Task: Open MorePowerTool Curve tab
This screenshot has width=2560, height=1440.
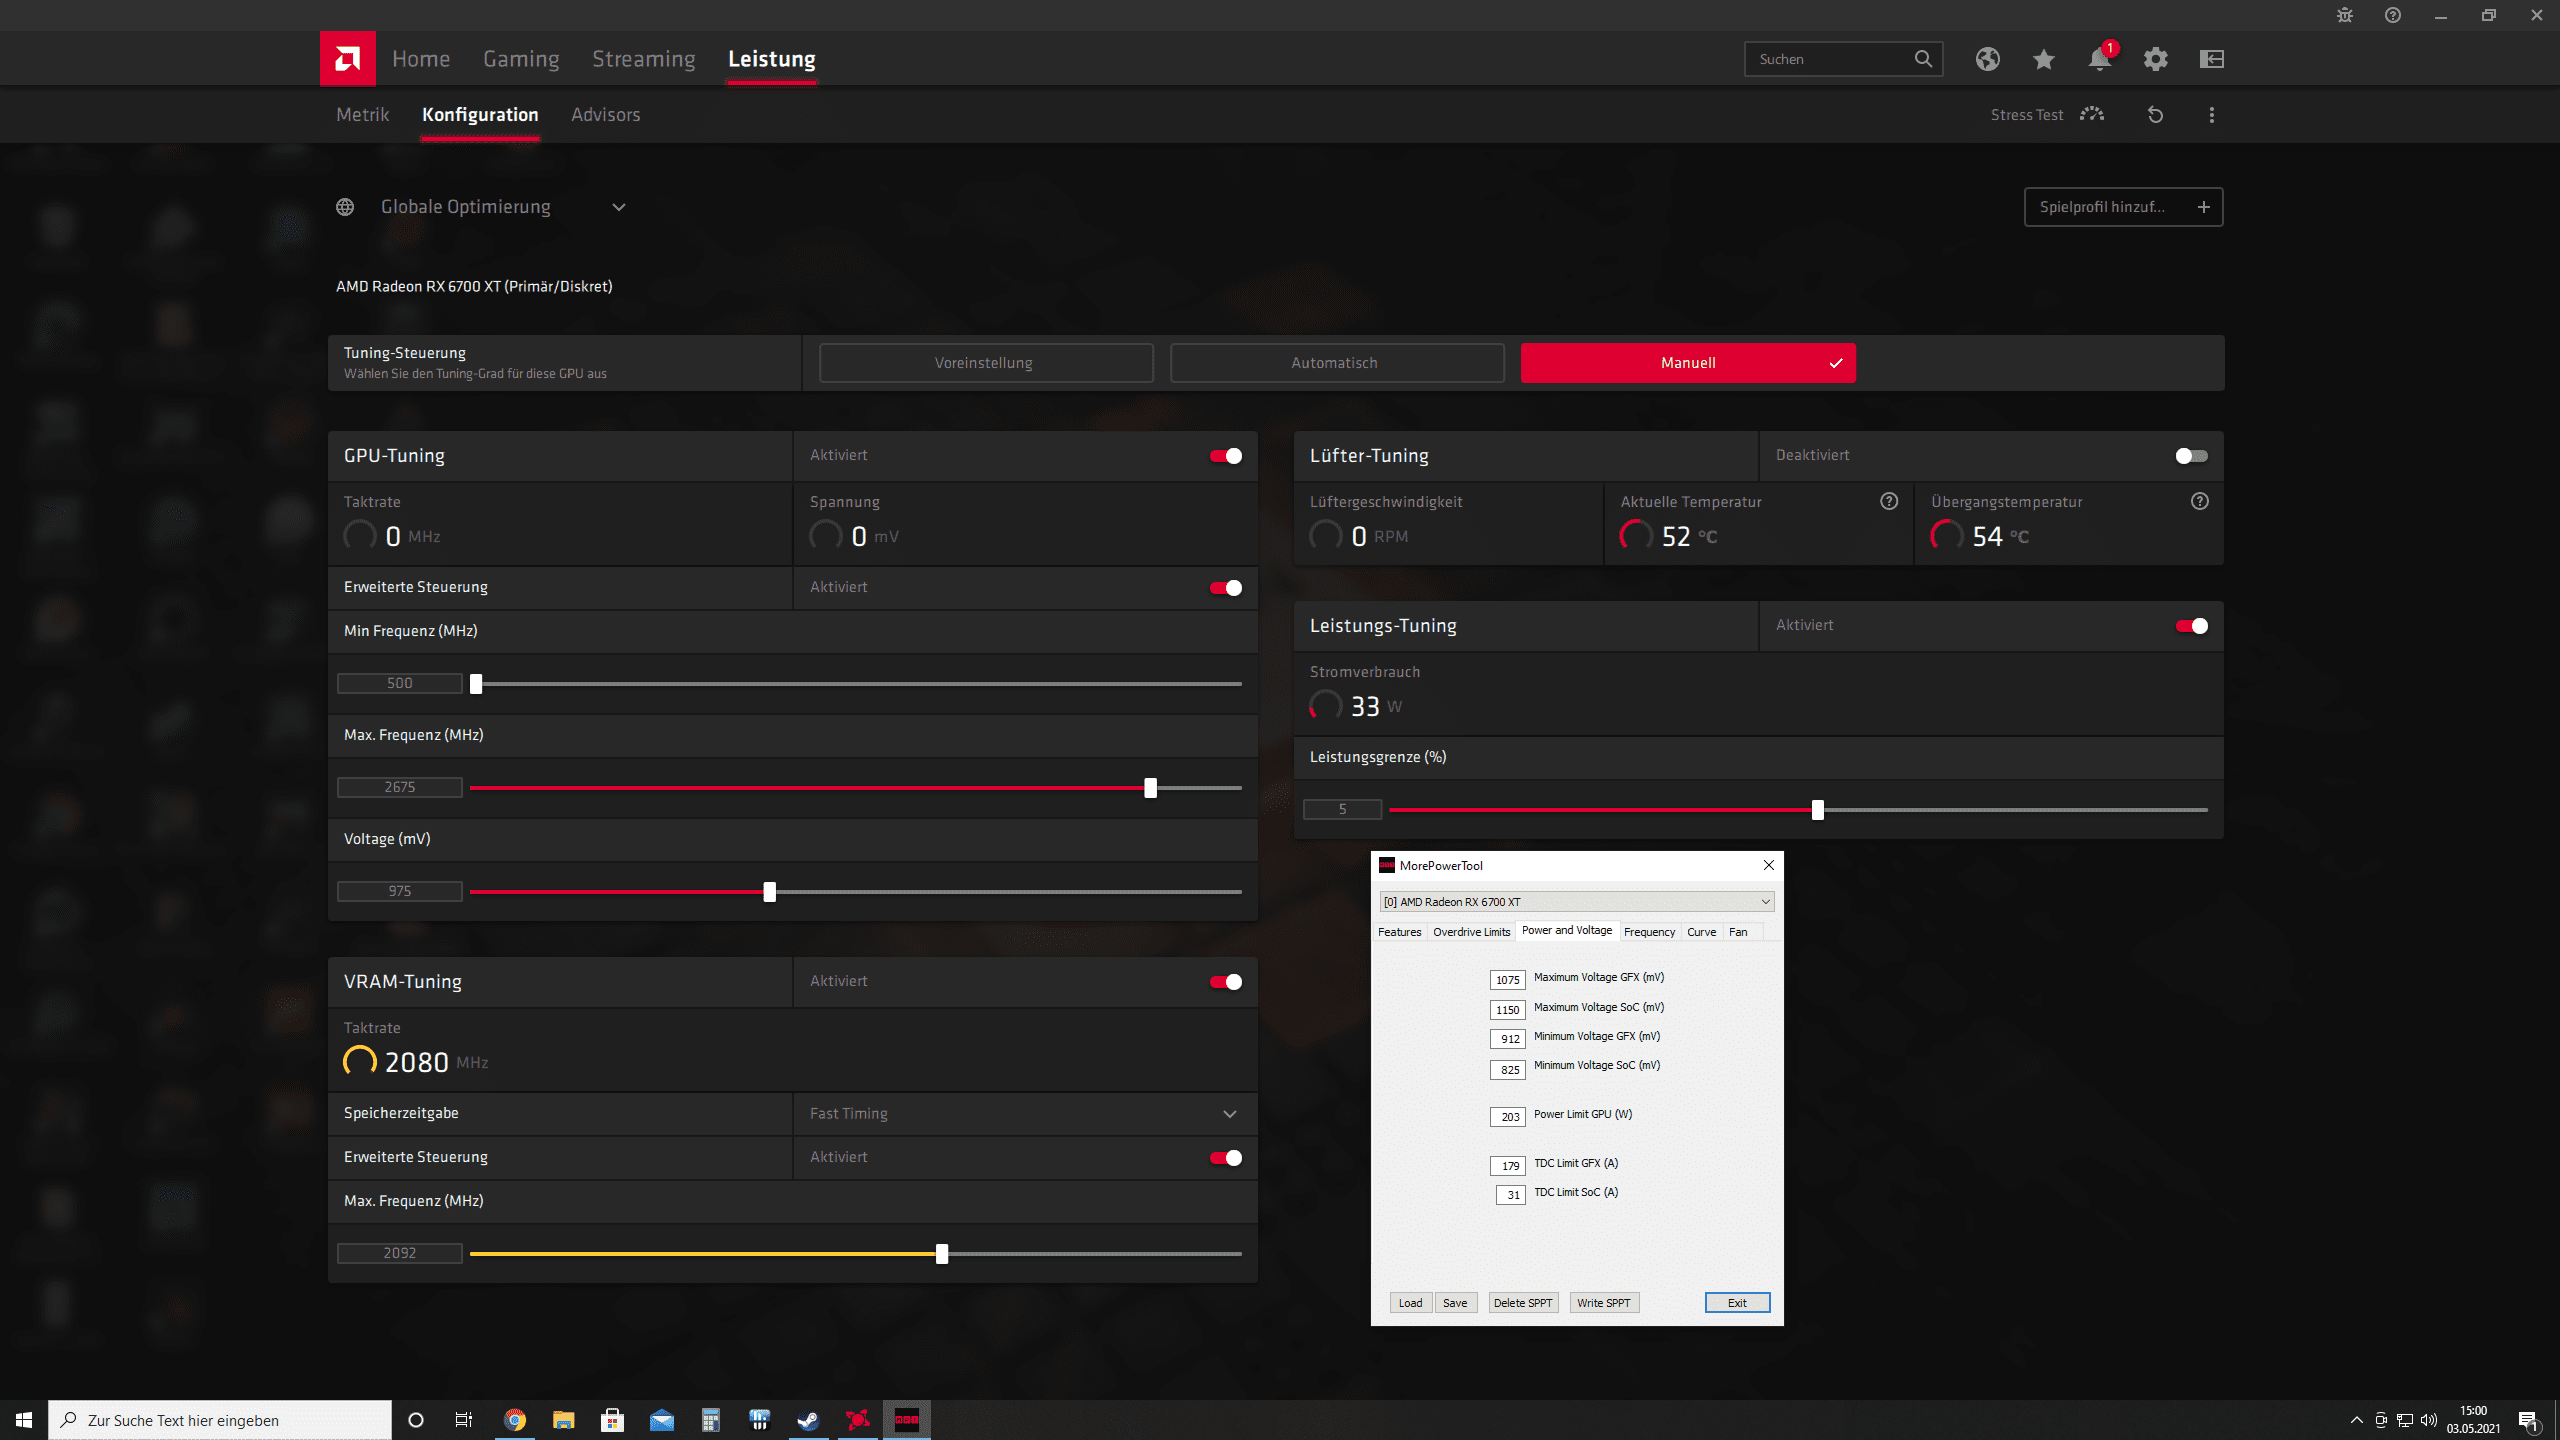Action: point(1701,932)
